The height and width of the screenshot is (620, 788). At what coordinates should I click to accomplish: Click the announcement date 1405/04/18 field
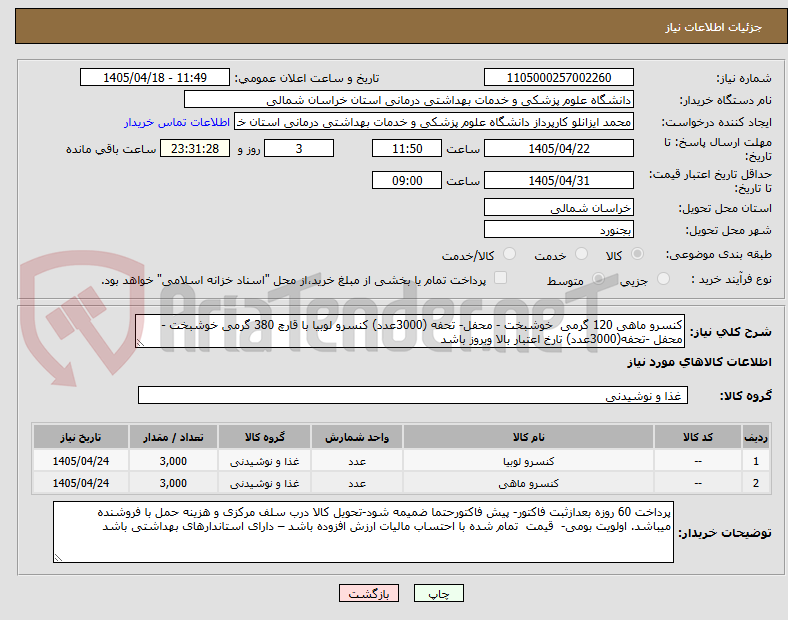click(155, 77)
